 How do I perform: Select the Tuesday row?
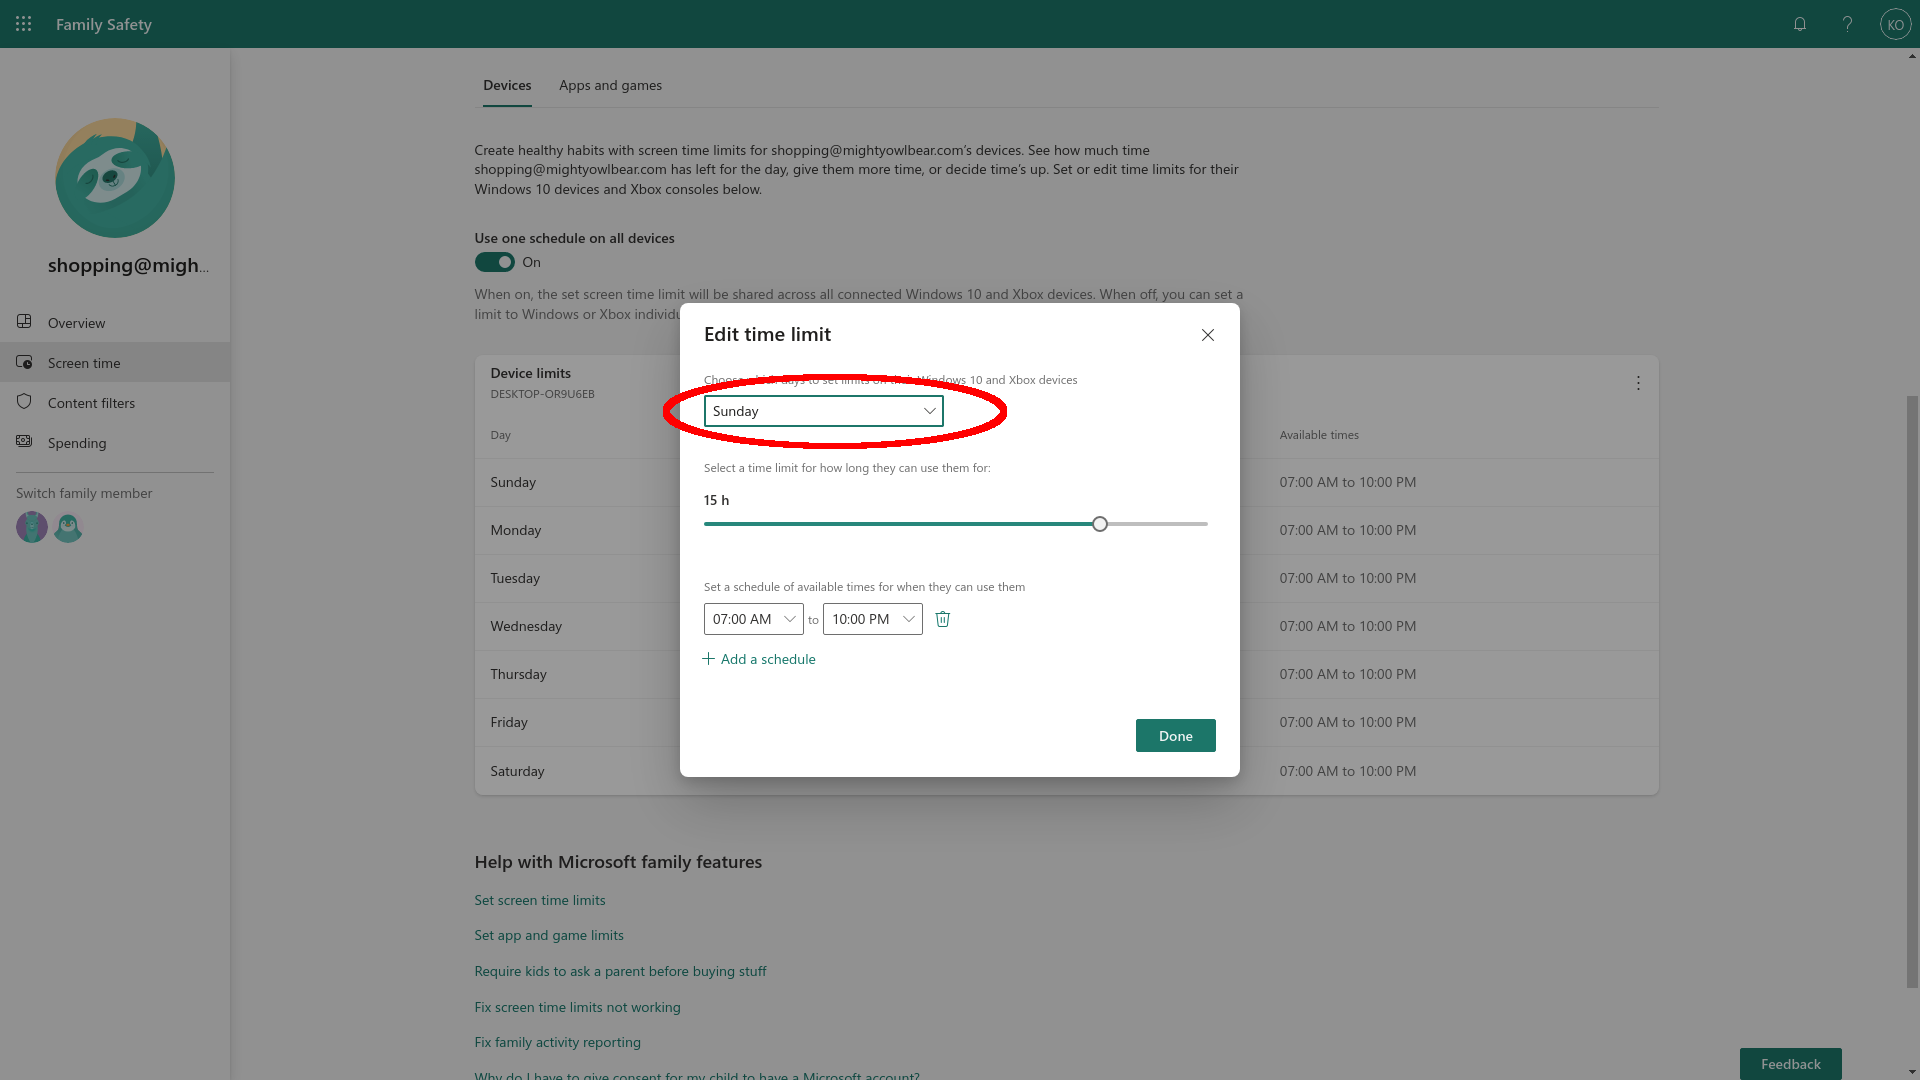[1067, 578]
